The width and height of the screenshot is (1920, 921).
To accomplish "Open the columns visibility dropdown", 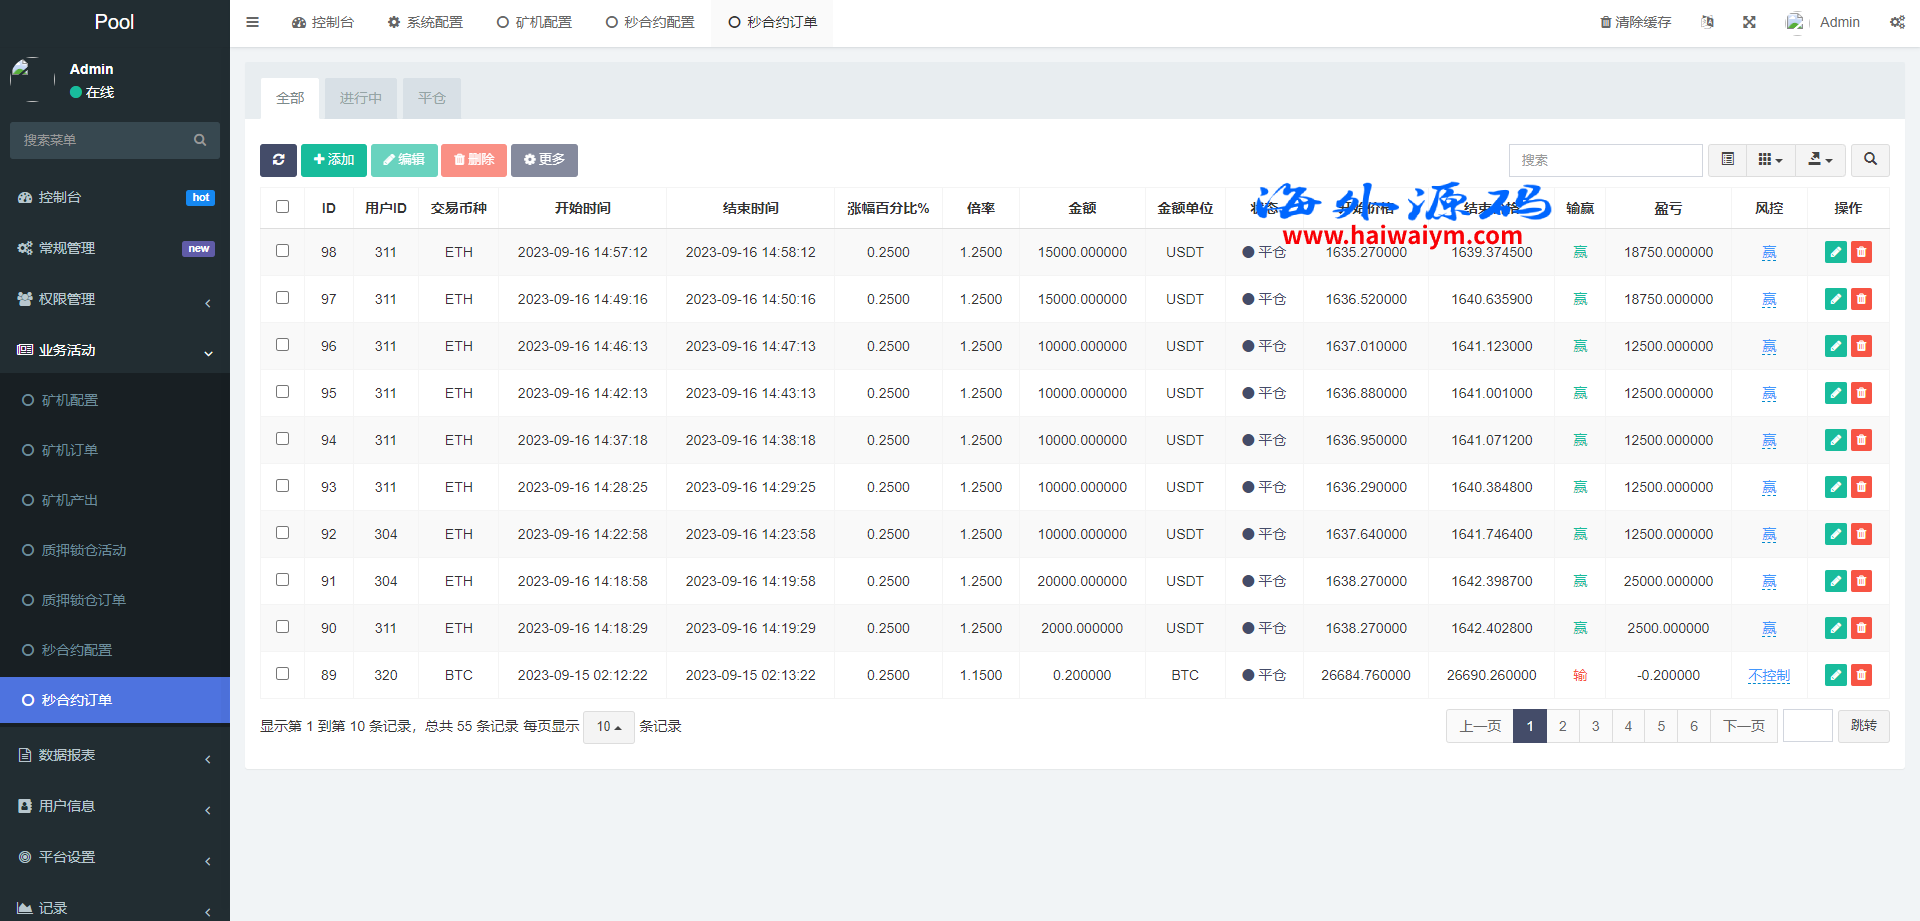I will (1770, 160).
